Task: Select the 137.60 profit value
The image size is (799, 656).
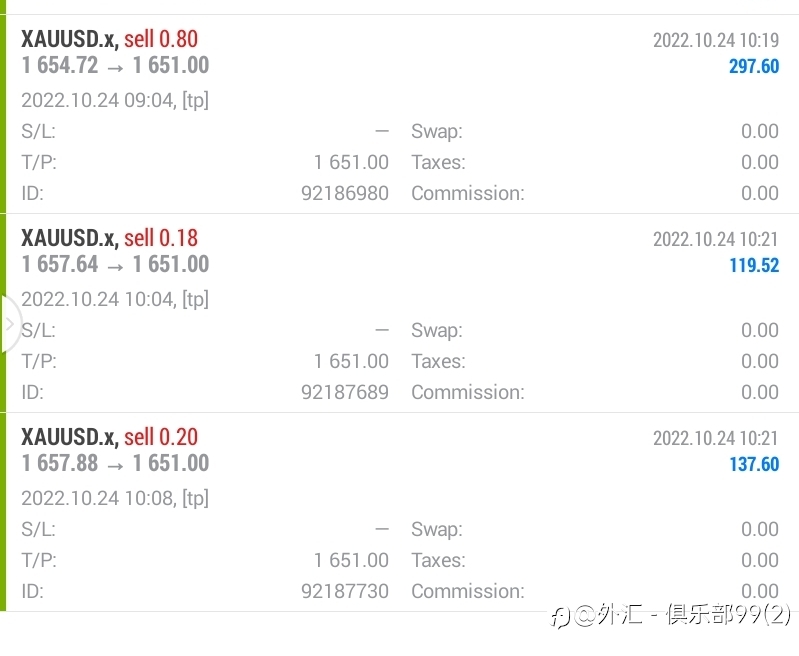Action: [x=754, y=464]
